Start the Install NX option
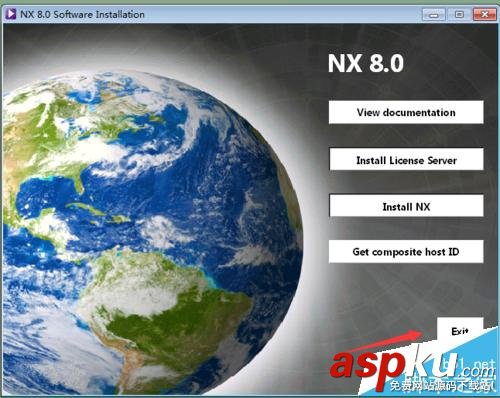The image size is (500, 398). [x=406, y=206]
